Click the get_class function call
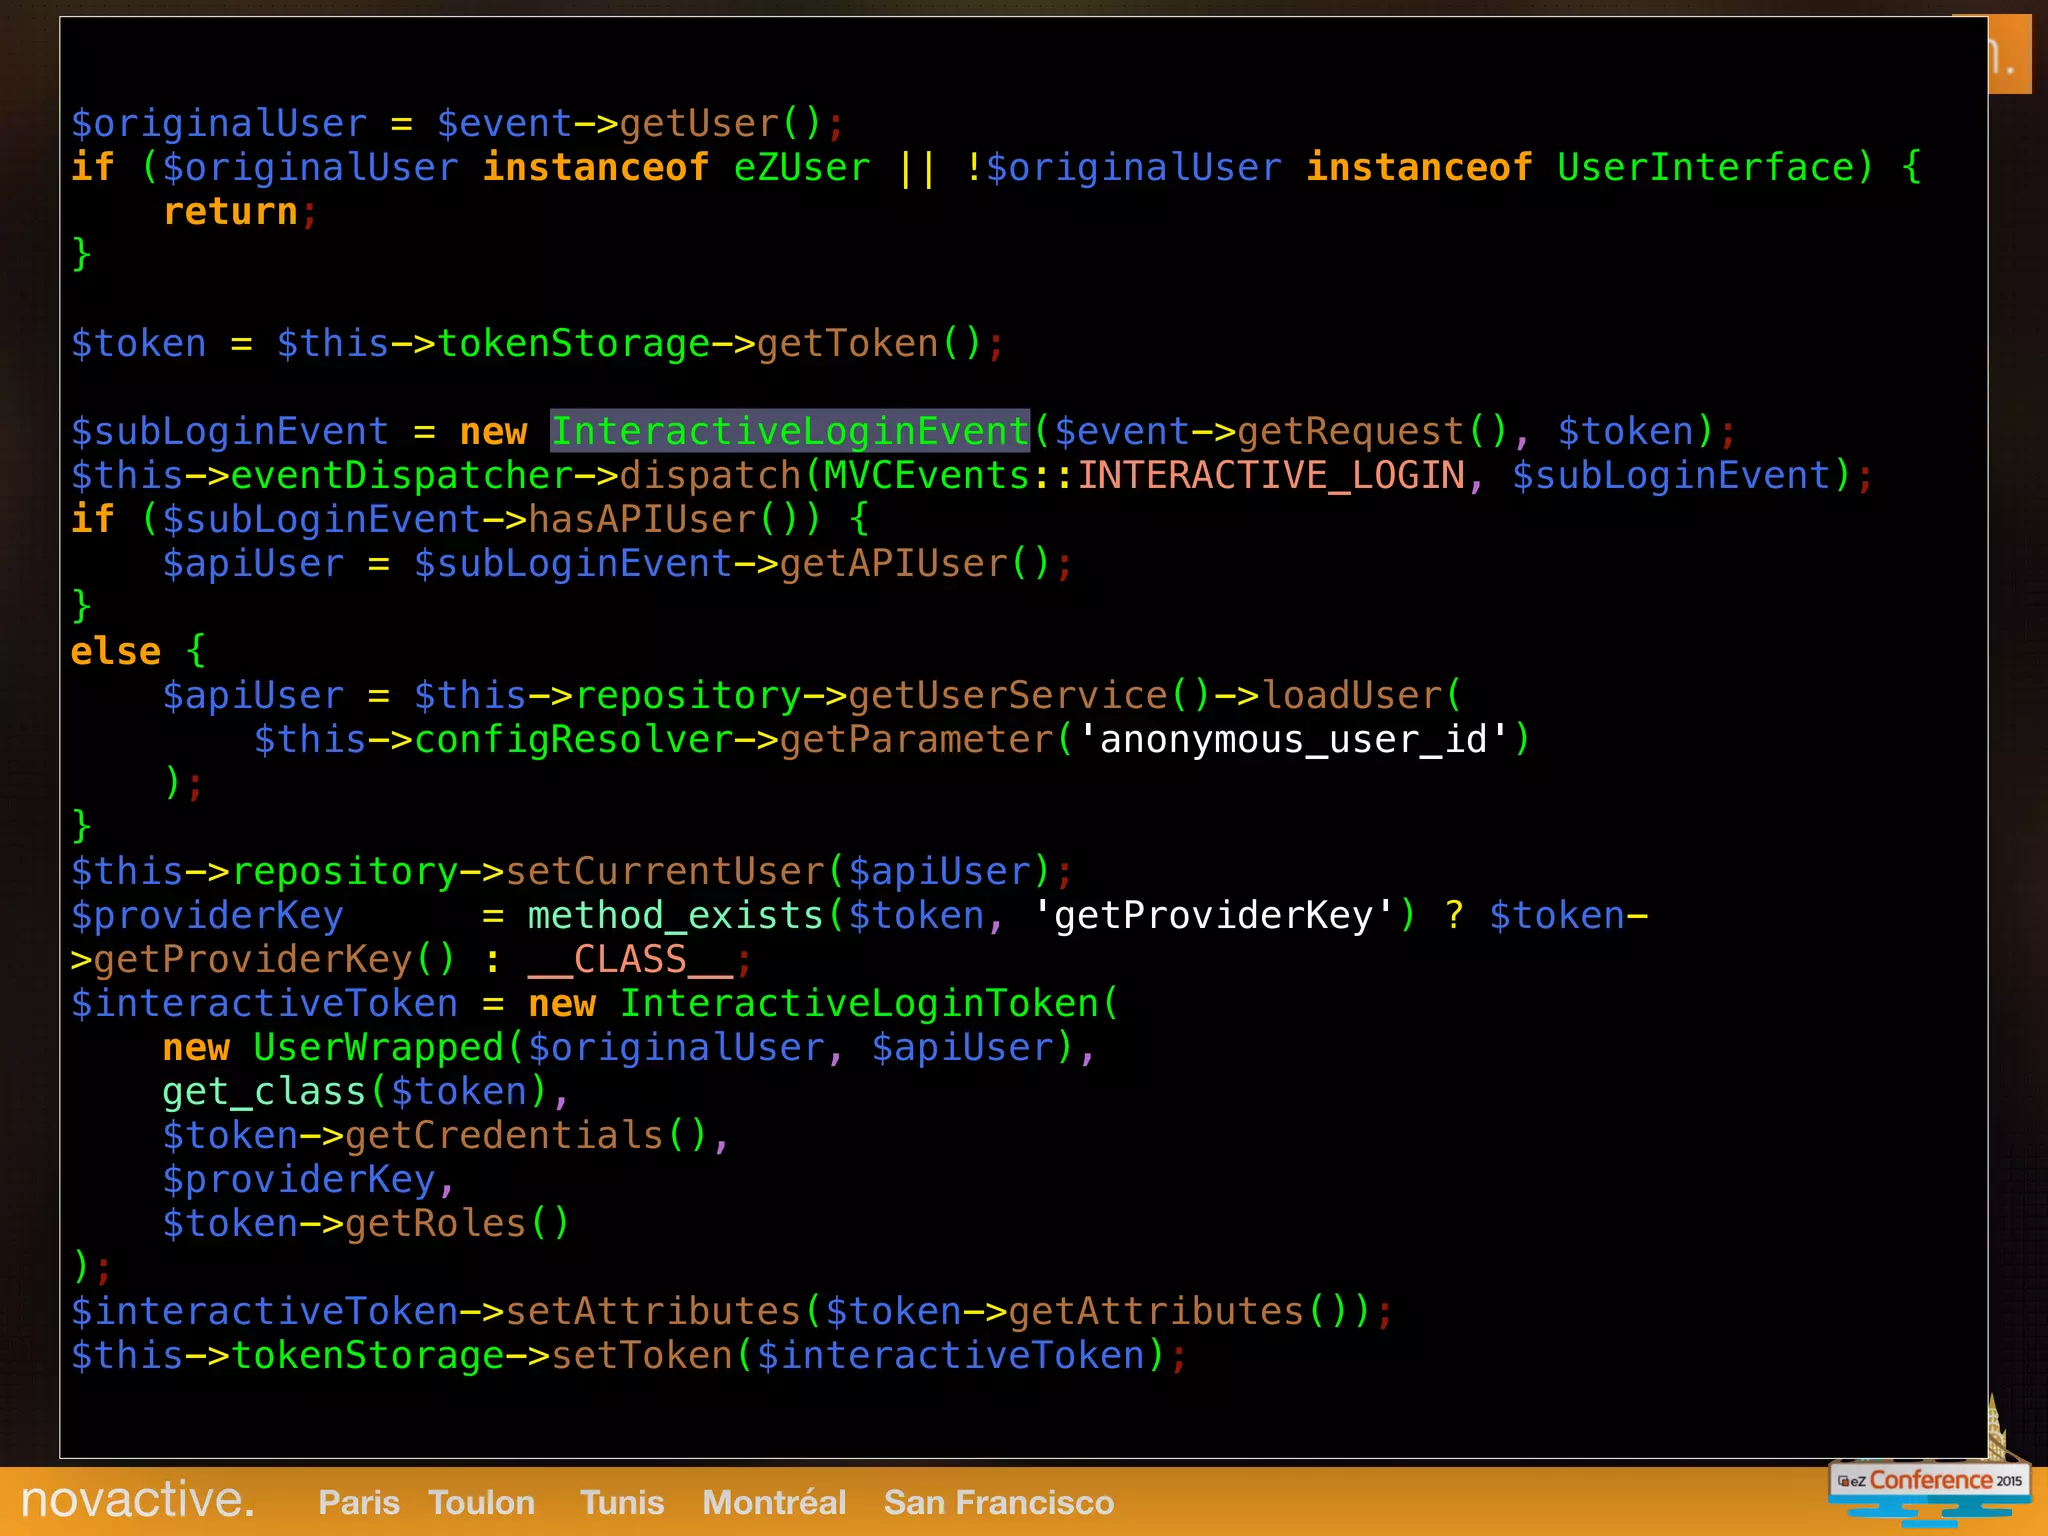Image resolution: width=2048 pixels, height=1536 pixels. pos(264,1091)
